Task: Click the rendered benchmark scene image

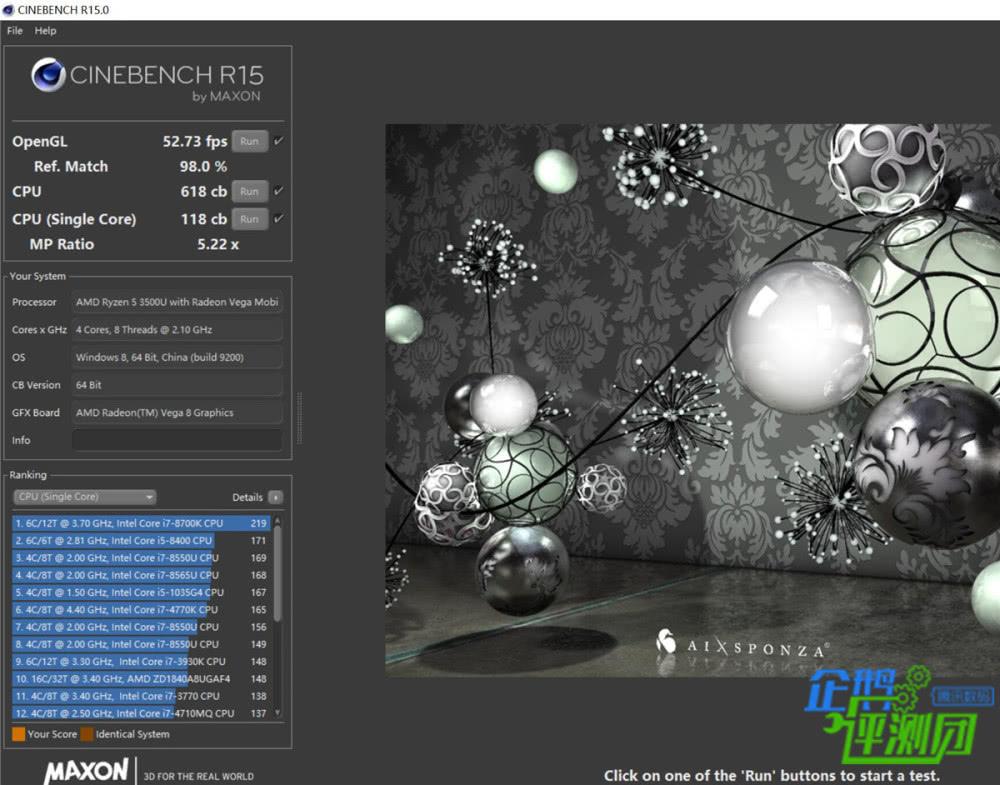Action: (692, 400)
